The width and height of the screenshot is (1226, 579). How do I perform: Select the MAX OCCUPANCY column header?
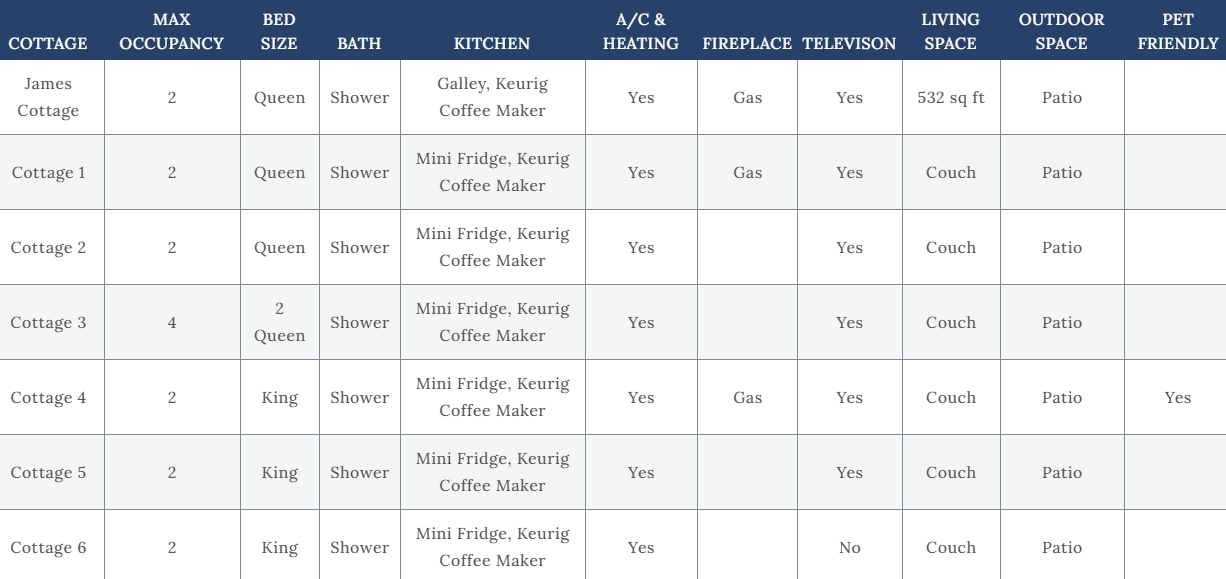[172, 31]
